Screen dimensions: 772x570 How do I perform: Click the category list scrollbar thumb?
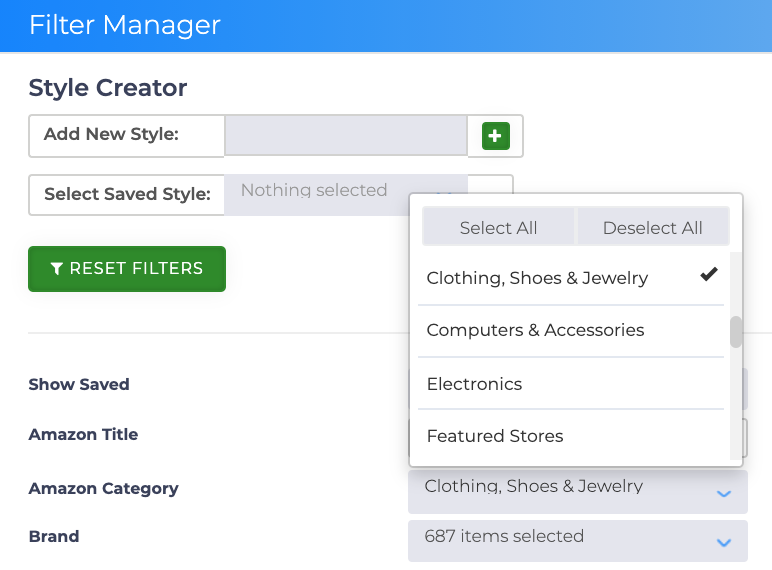pos(736,332)
